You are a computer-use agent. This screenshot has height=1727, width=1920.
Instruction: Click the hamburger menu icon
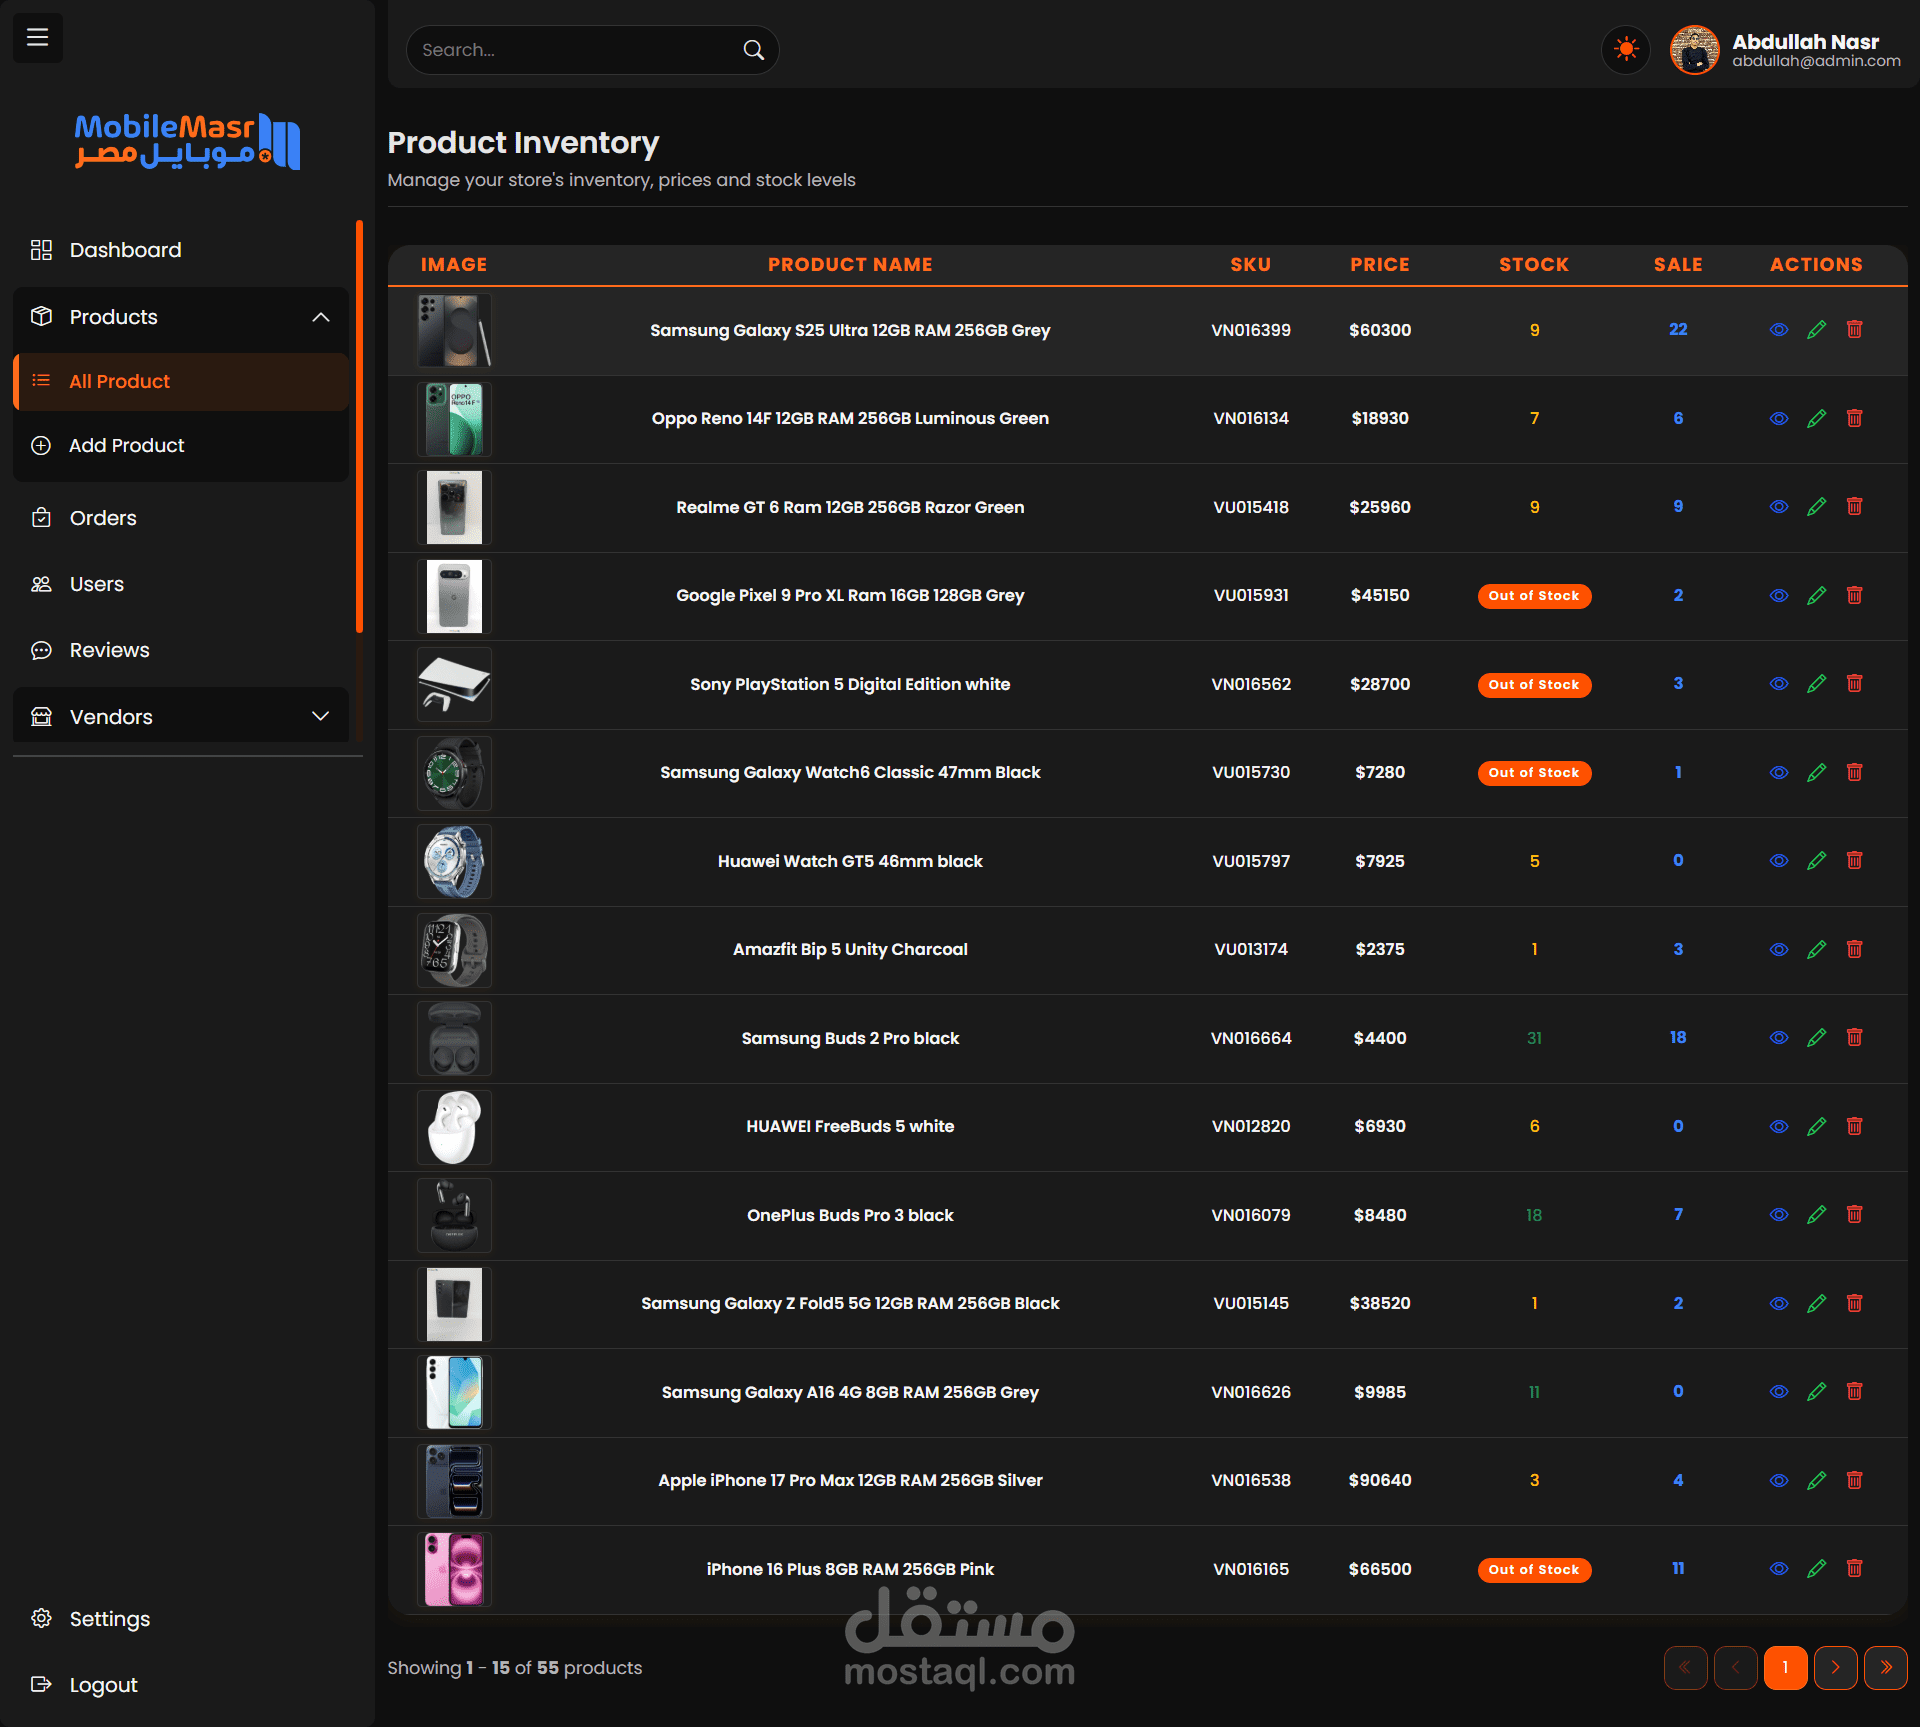point(37,38)
